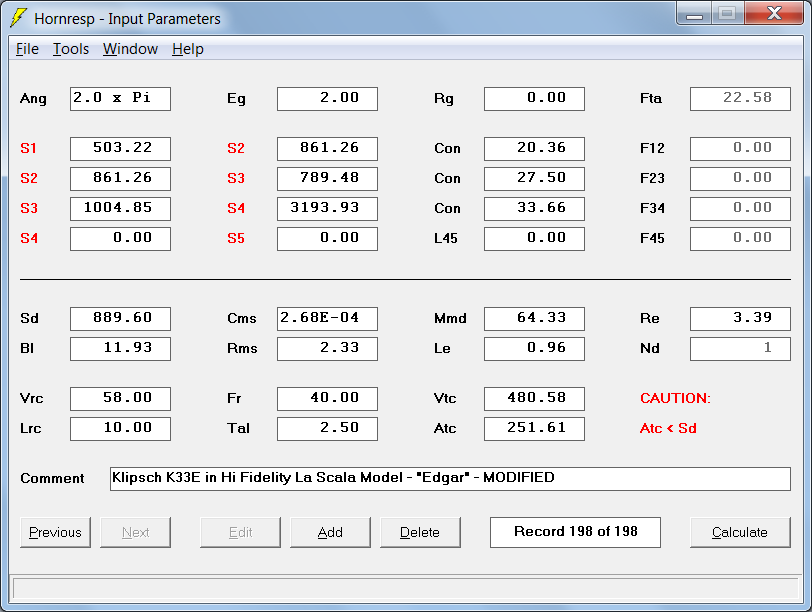
Task: Click the Ang label
Action: tap(33, 98)
